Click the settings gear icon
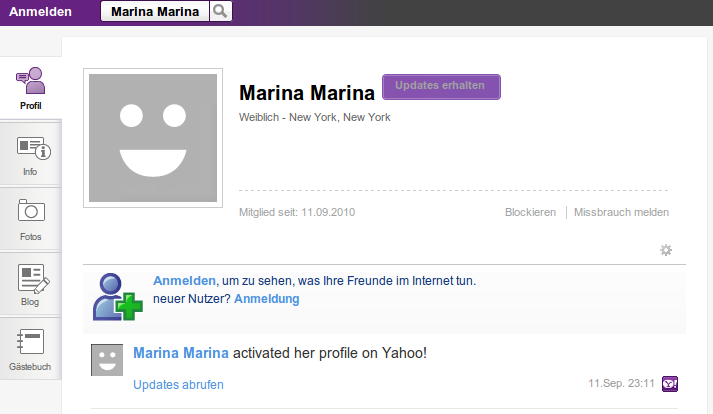 [x=666, y=250]
